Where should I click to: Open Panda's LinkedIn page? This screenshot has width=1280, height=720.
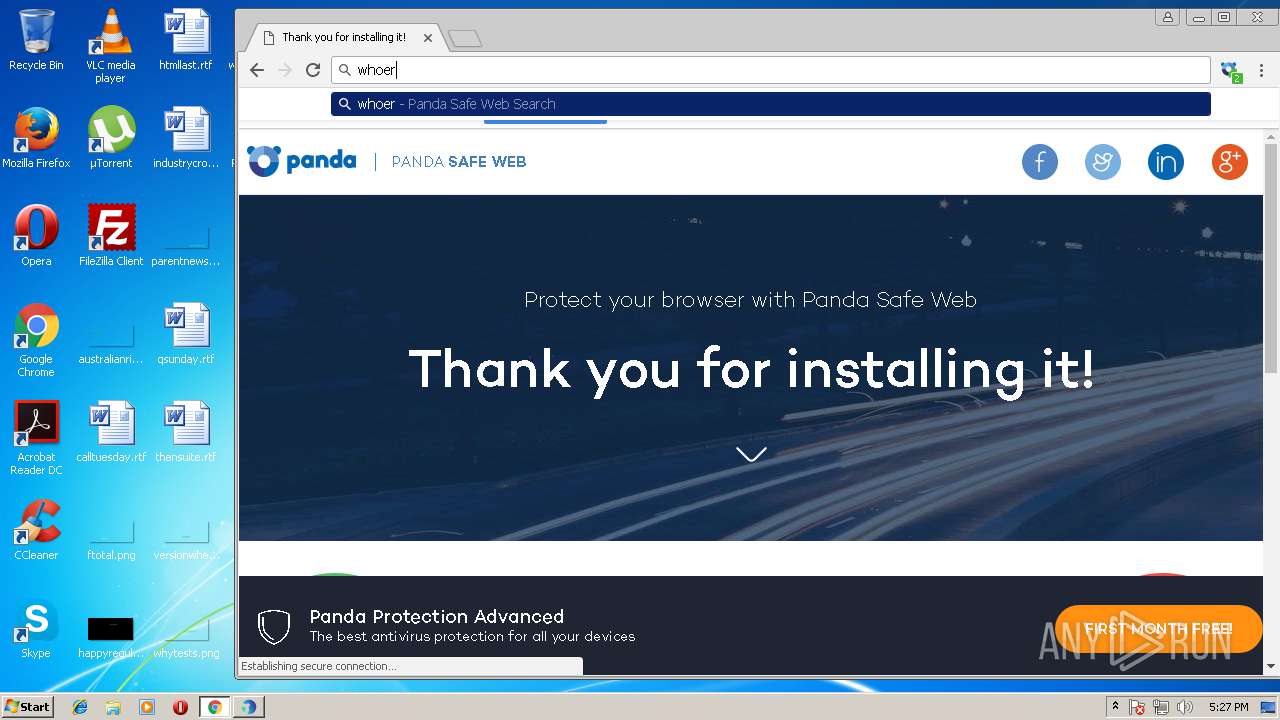pyautogui.click(x=1166, y=162)
